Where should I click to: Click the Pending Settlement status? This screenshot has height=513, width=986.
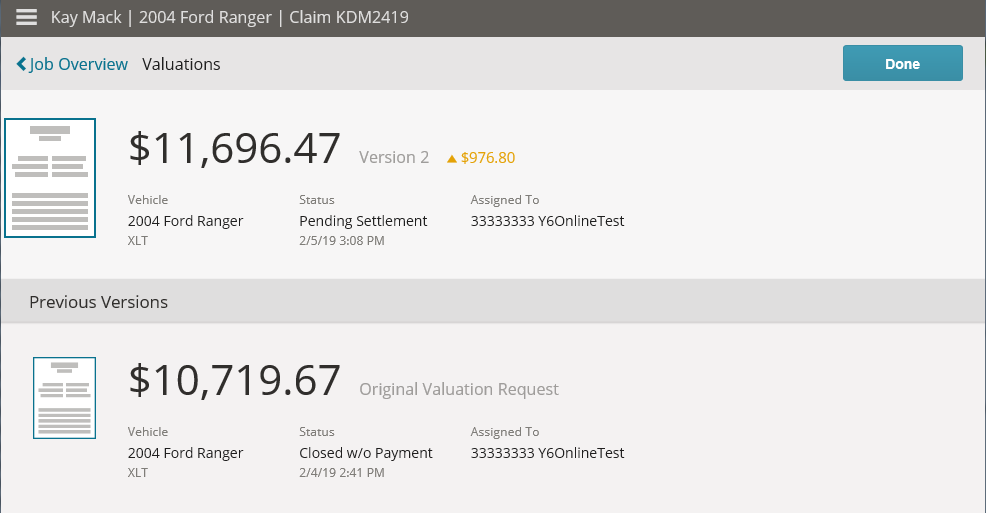pos(363,221)
